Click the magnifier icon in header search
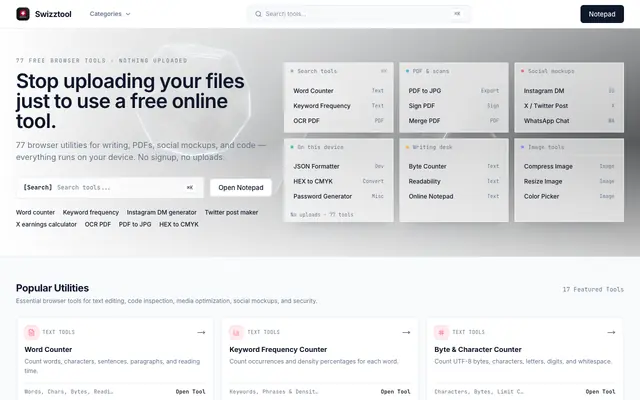Viewport: 640px width, 400px height. click(258, 14)
